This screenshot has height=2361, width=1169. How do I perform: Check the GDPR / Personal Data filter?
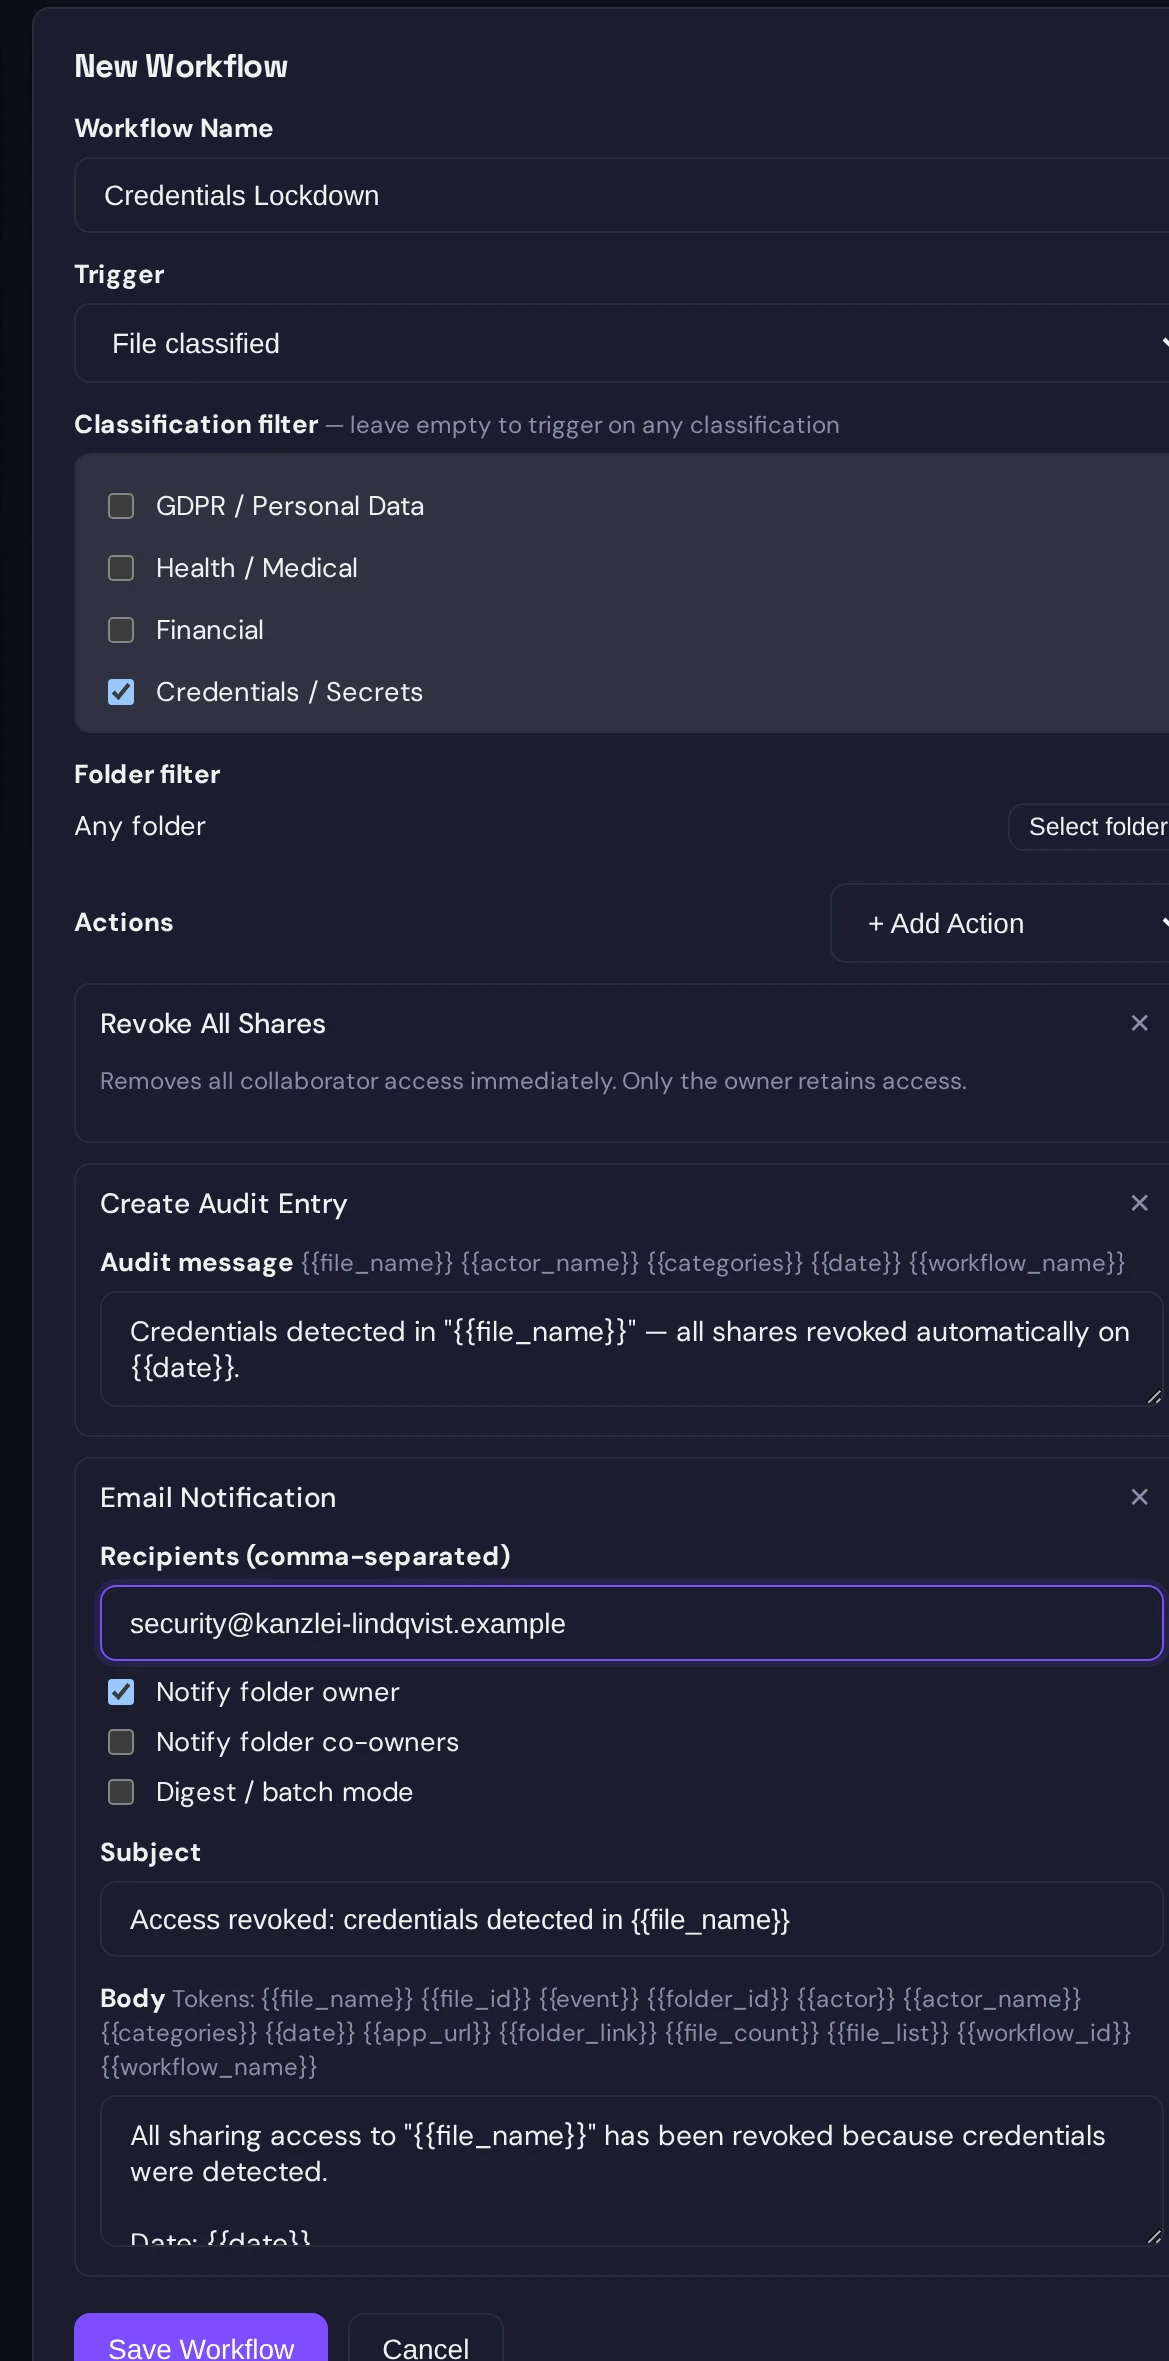pos(121,506)
